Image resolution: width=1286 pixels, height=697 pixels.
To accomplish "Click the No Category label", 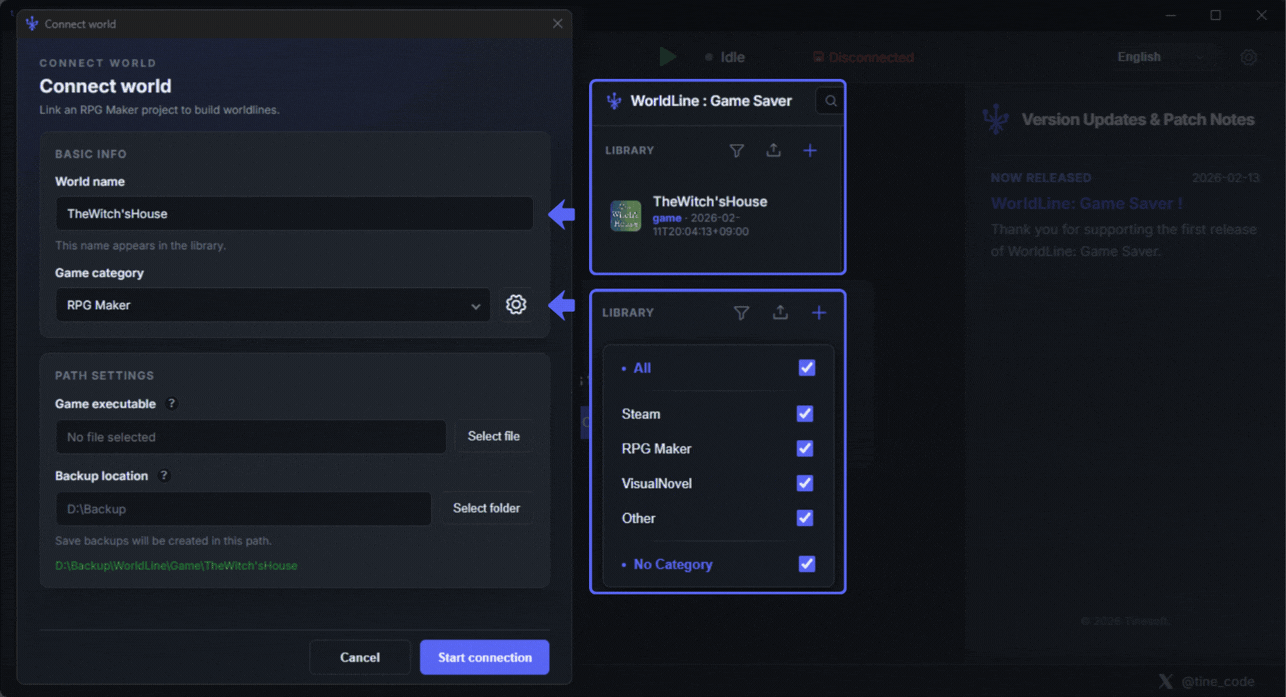I will click(x=673, y=564).
